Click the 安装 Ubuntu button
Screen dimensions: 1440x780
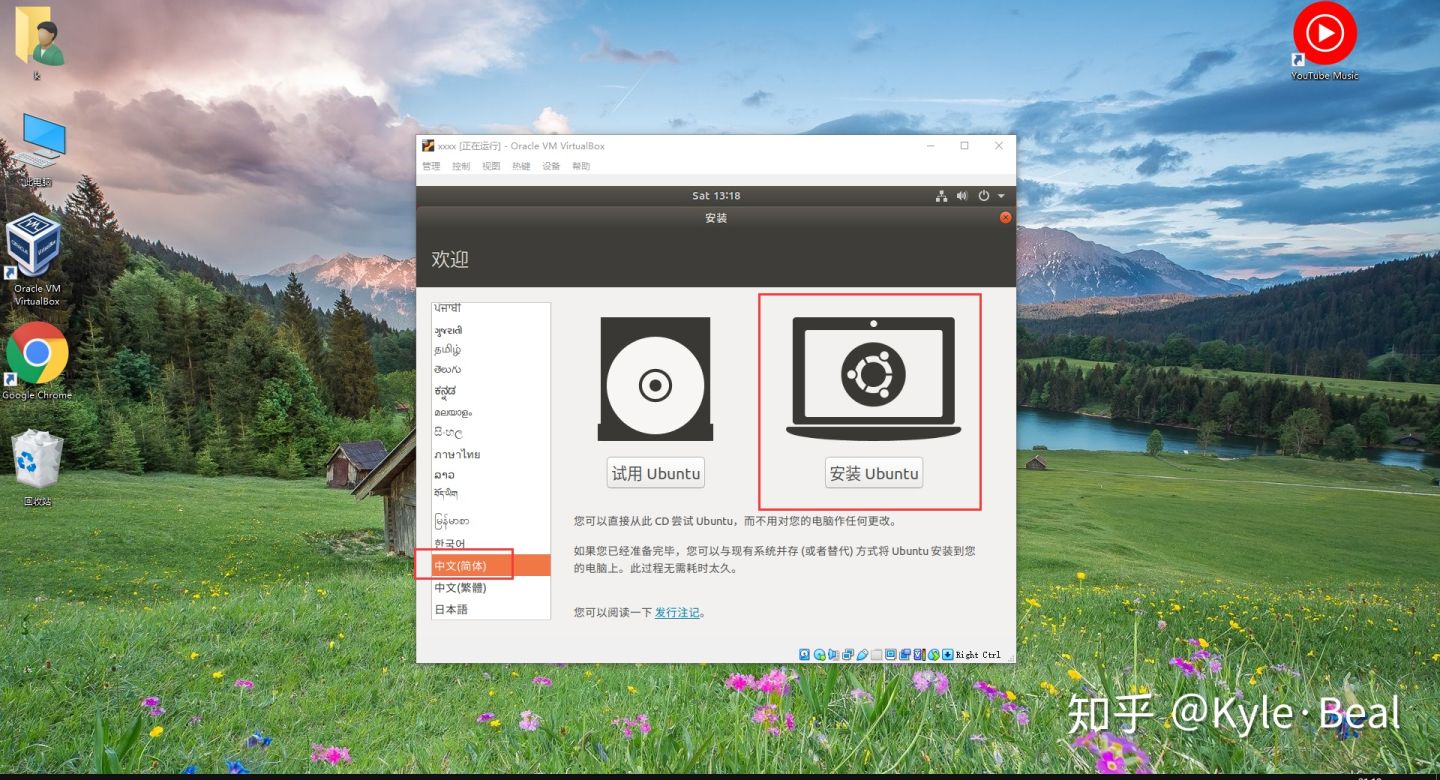point(873,472)
